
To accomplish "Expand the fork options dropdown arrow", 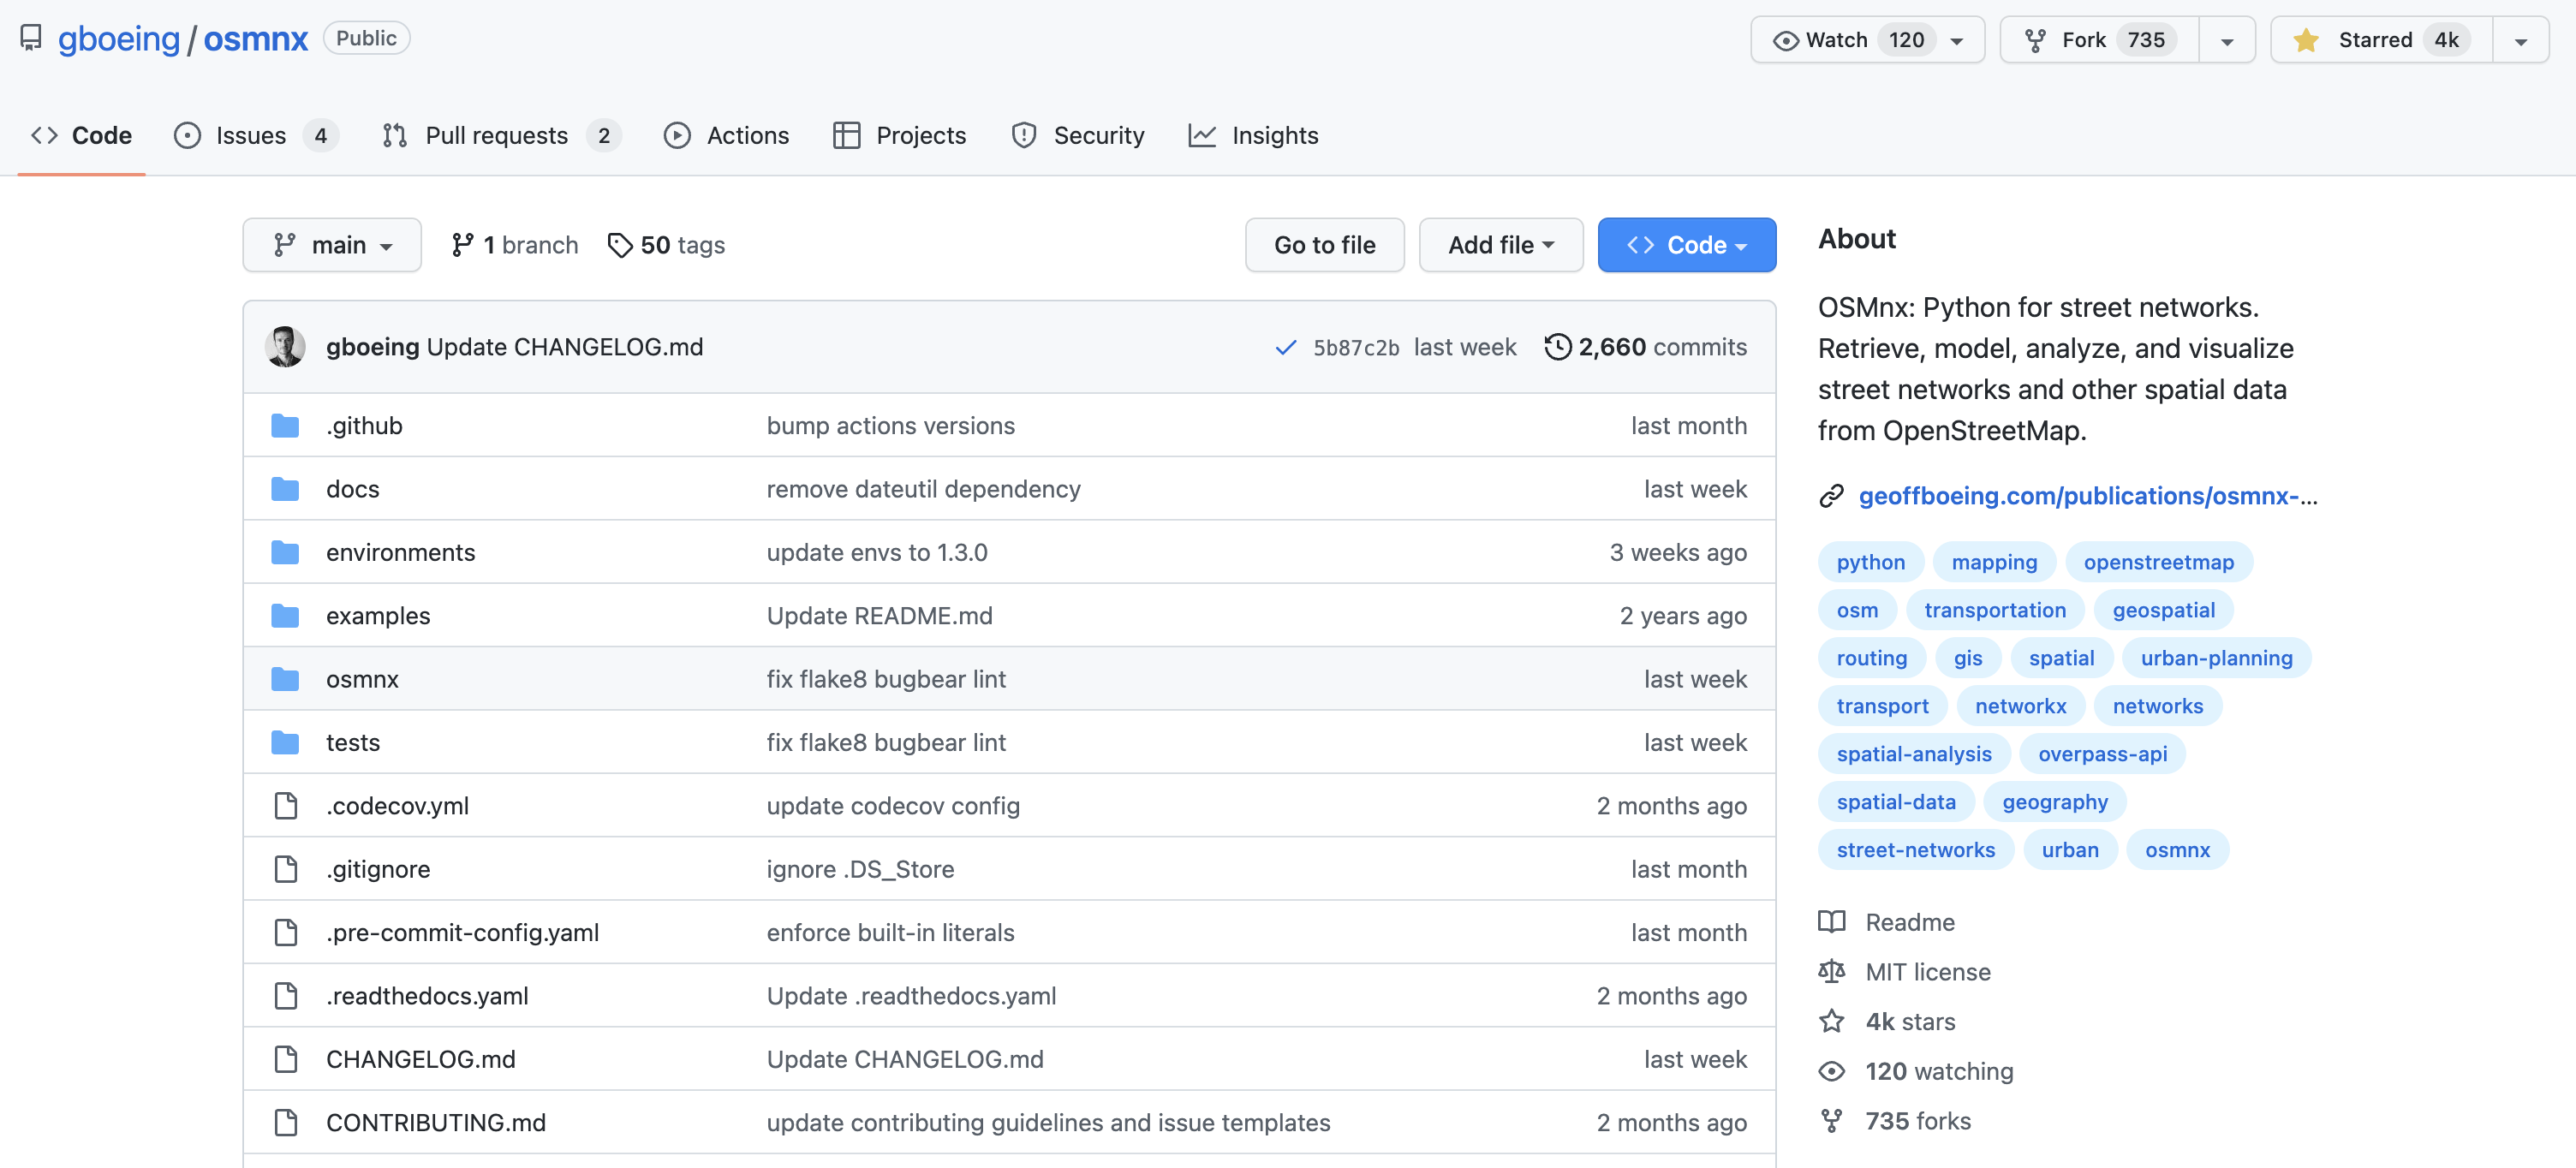I will [2227, 40].
